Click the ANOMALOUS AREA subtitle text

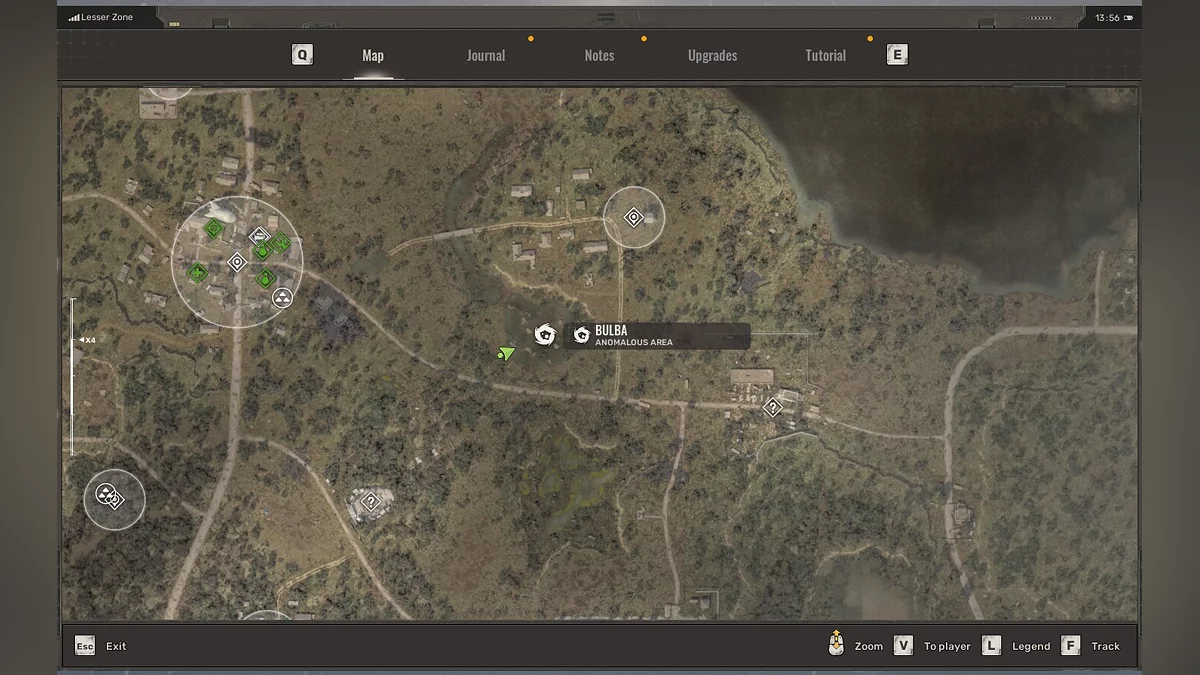coord(634,343)
